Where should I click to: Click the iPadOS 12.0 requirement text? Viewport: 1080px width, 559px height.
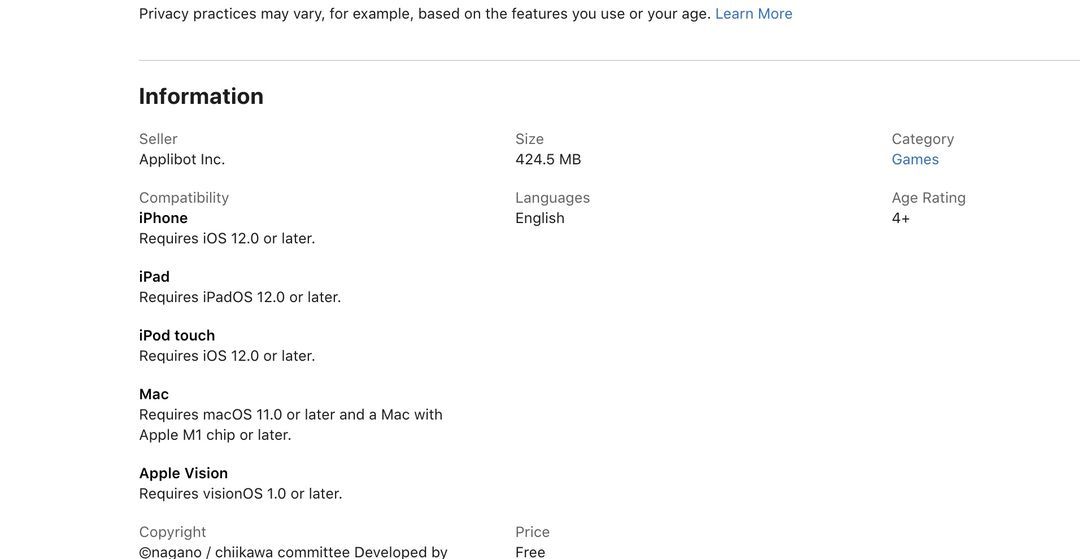click(240, 297)
